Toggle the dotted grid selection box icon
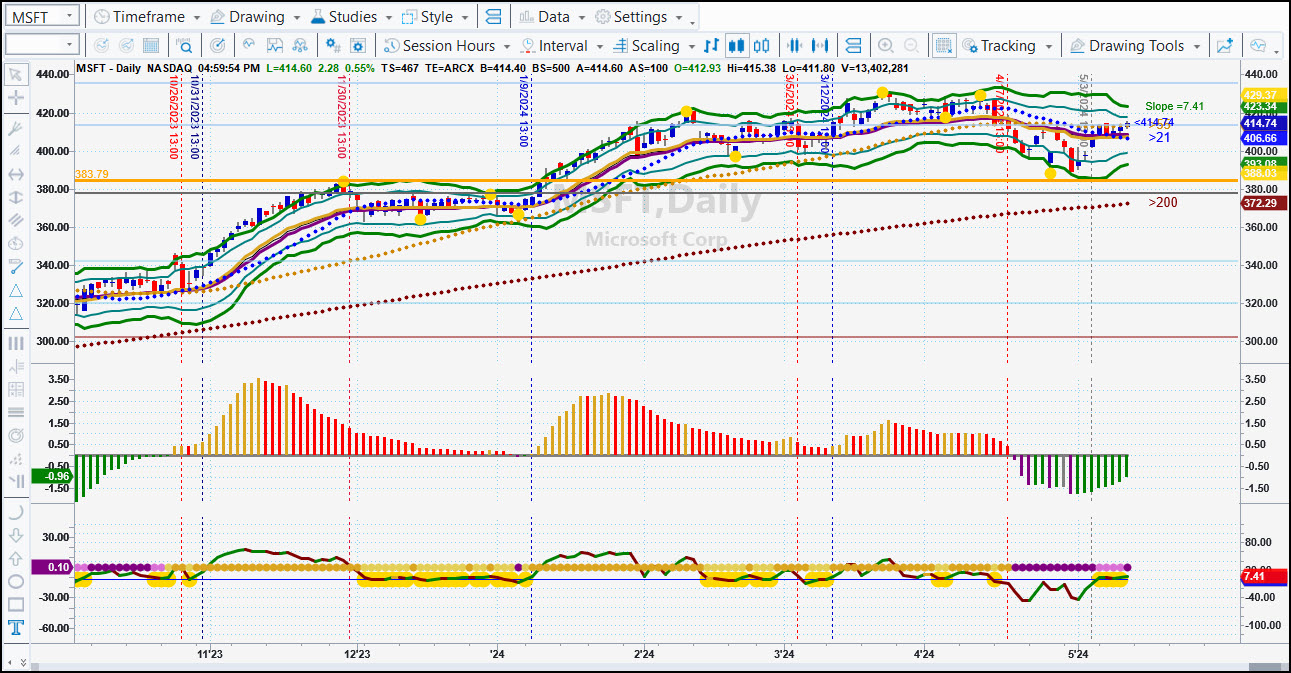The width and height of the screenshot is (1291, 673). [943, 46]
